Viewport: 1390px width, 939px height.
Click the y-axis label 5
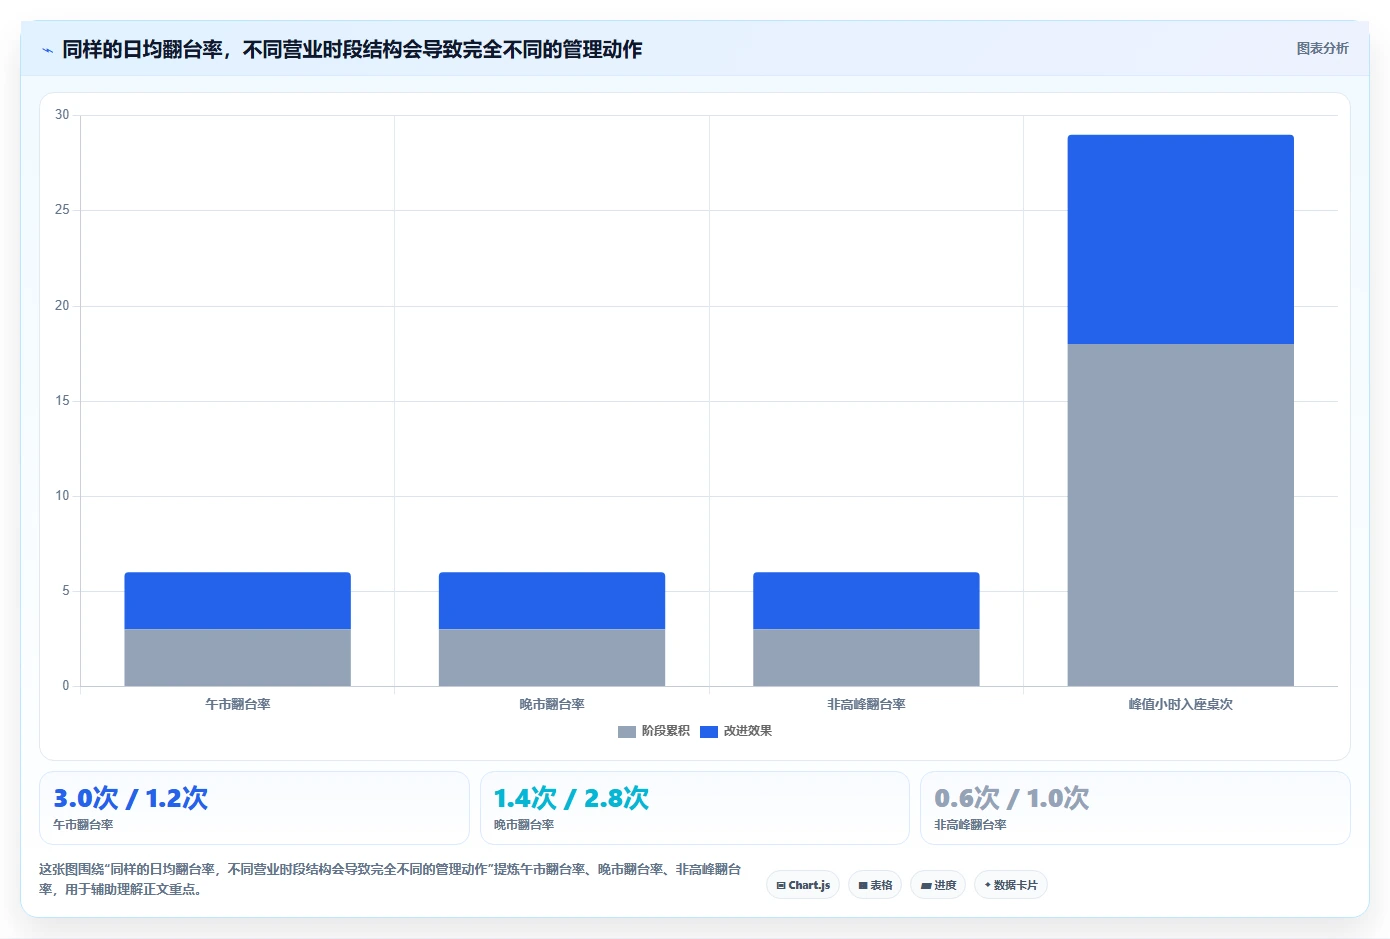66,591
